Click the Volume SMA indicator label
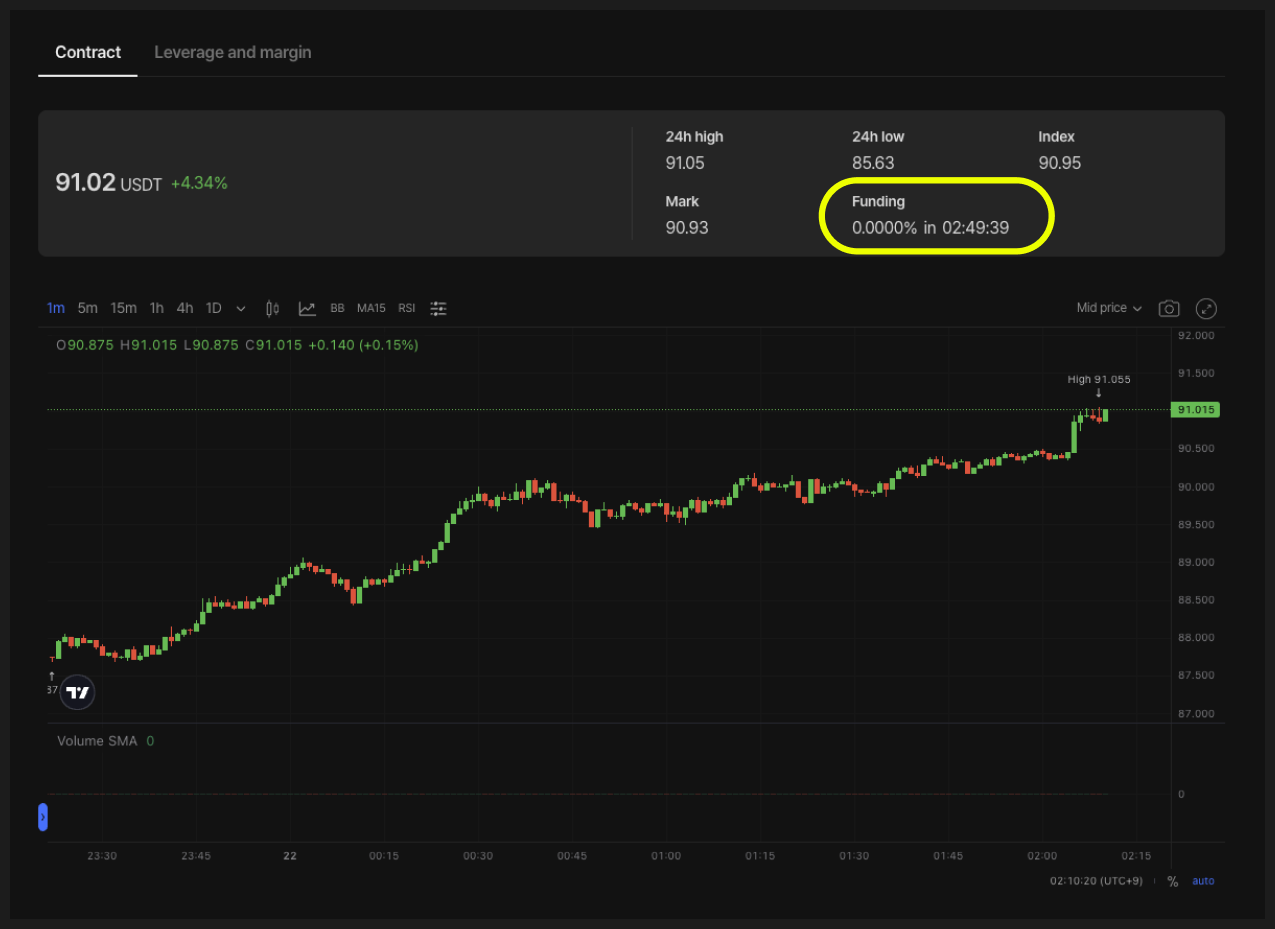1275x929 pixels. (x=98, y=741)
